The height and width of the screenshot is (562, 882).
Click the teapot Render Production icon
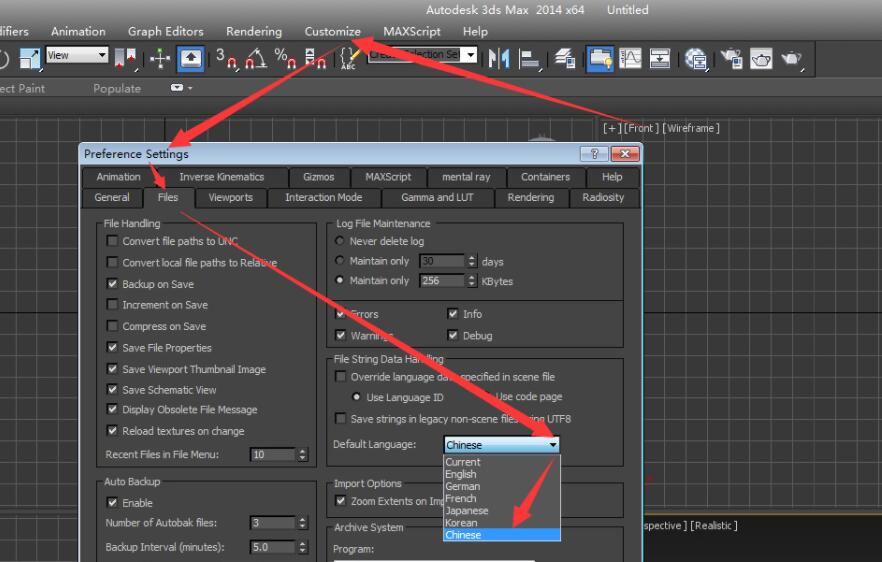pyautogui.click(x=792, y=59)
